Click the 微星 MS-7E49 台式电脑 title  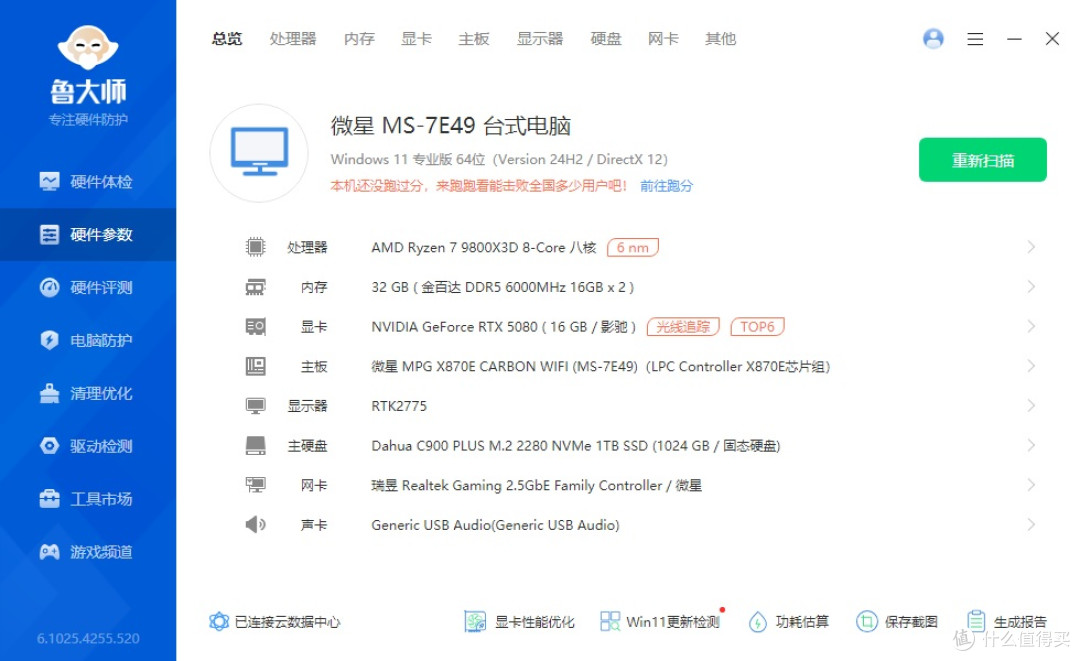[x=451, y=126]
